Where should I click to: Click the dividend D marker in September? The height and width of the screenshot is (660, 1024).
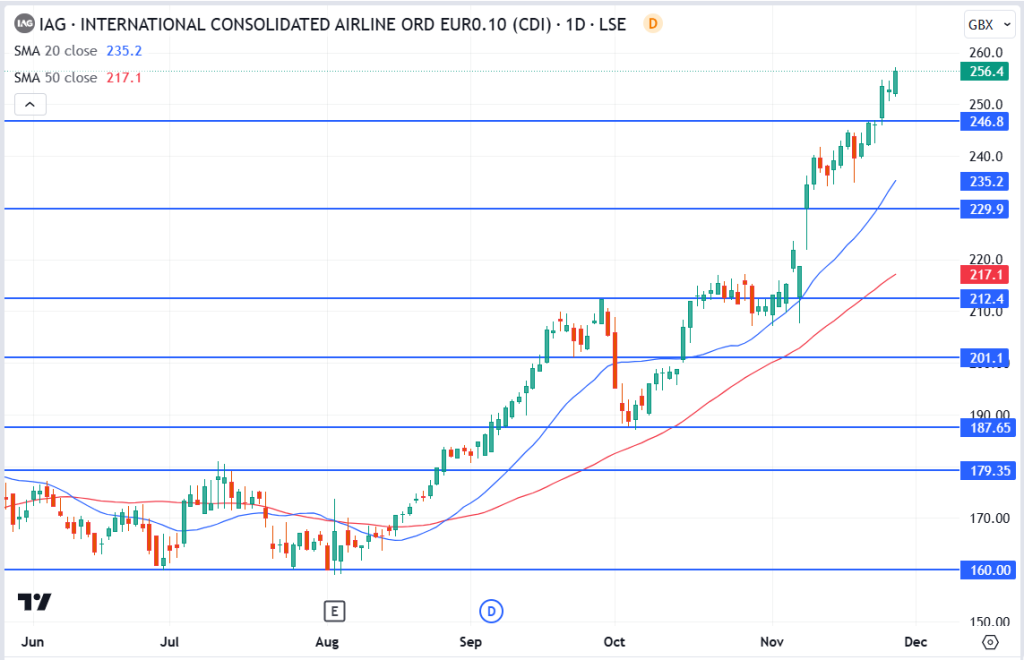coord(491,610)
